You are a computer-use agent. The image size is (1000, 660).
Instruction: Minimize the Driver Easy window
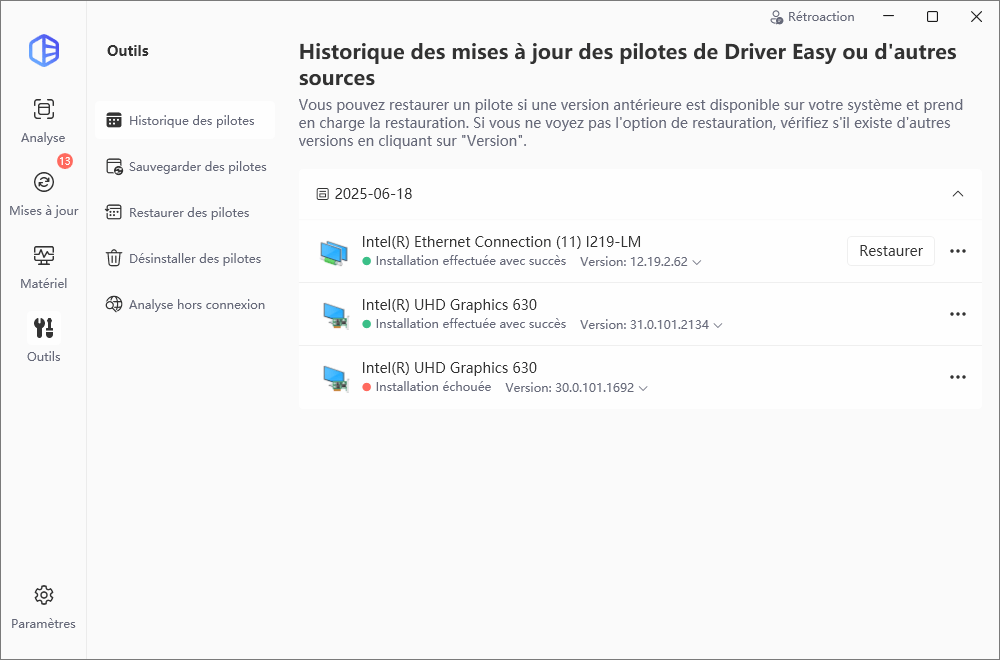click(x=888, y=17)
